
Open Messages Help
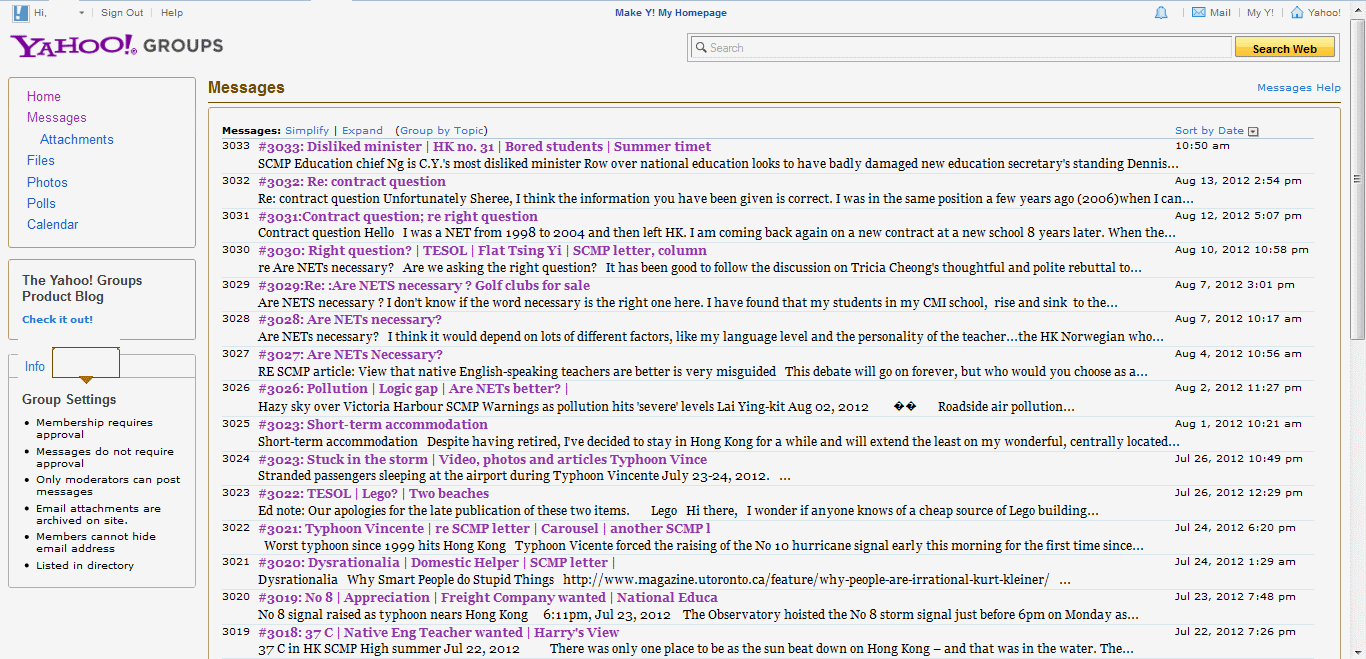tap(1298, 87)
